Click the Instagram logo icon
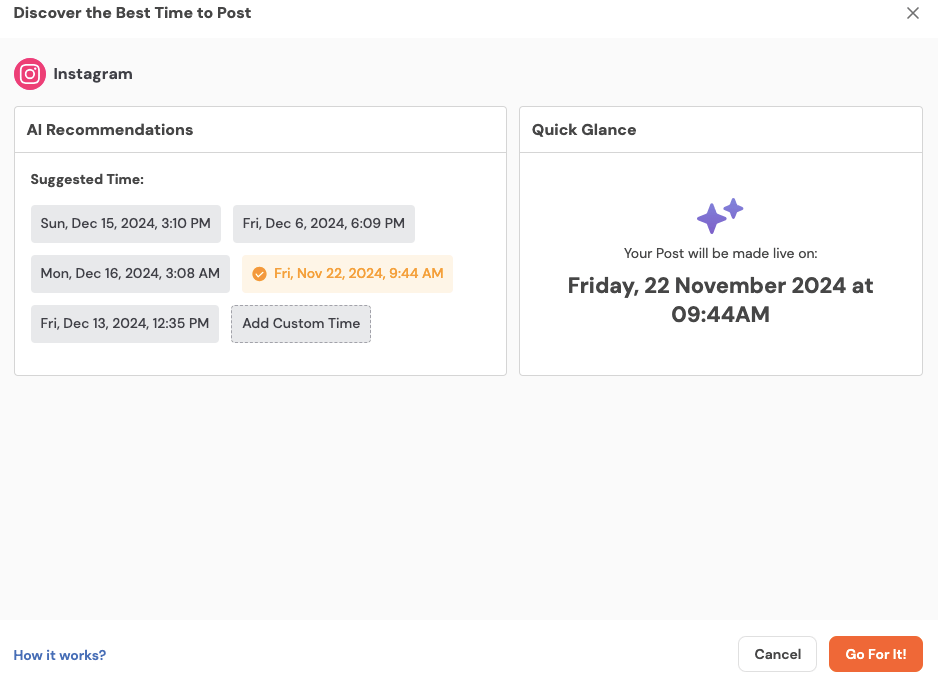The height and width of the screenshot is (686, 938). tap(30, 74)
